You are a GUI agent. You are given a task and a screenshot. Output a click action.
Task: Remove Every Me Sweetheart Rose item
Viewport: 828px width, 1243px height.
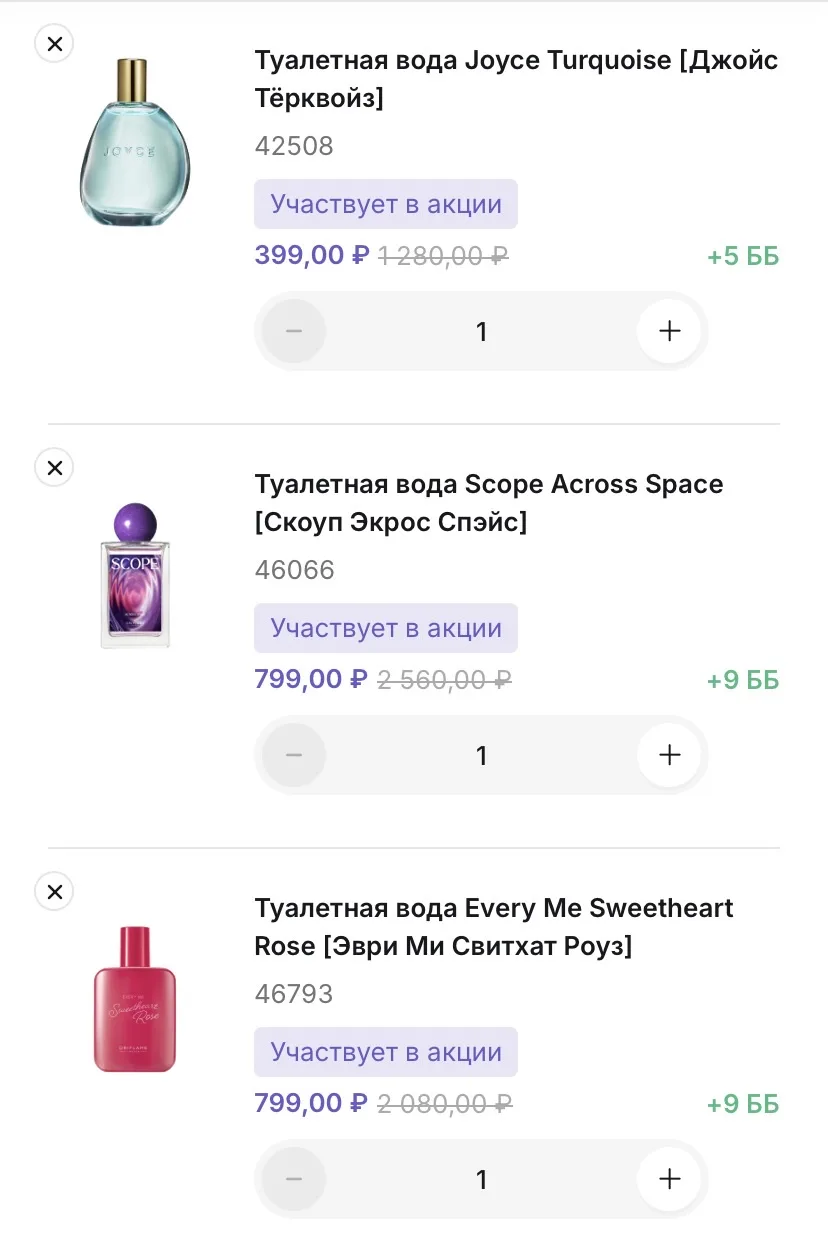(x=55, y=891)
